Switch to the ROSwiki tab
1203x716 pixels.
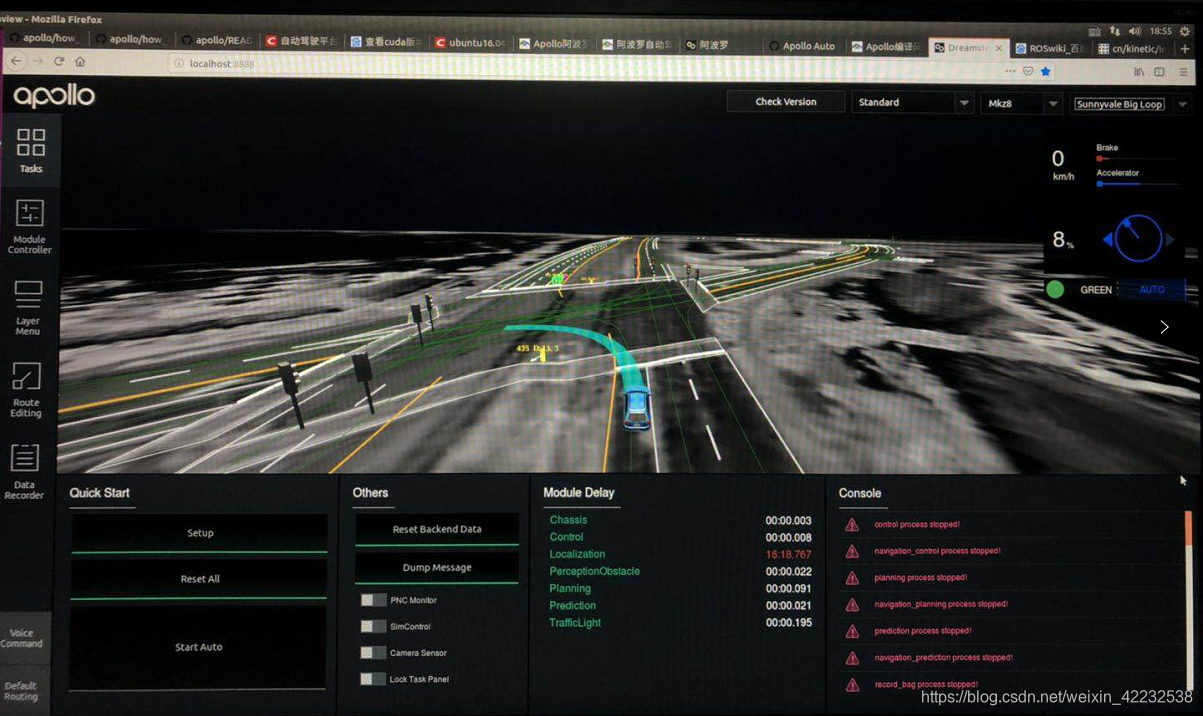click(x=1050, y=48)
